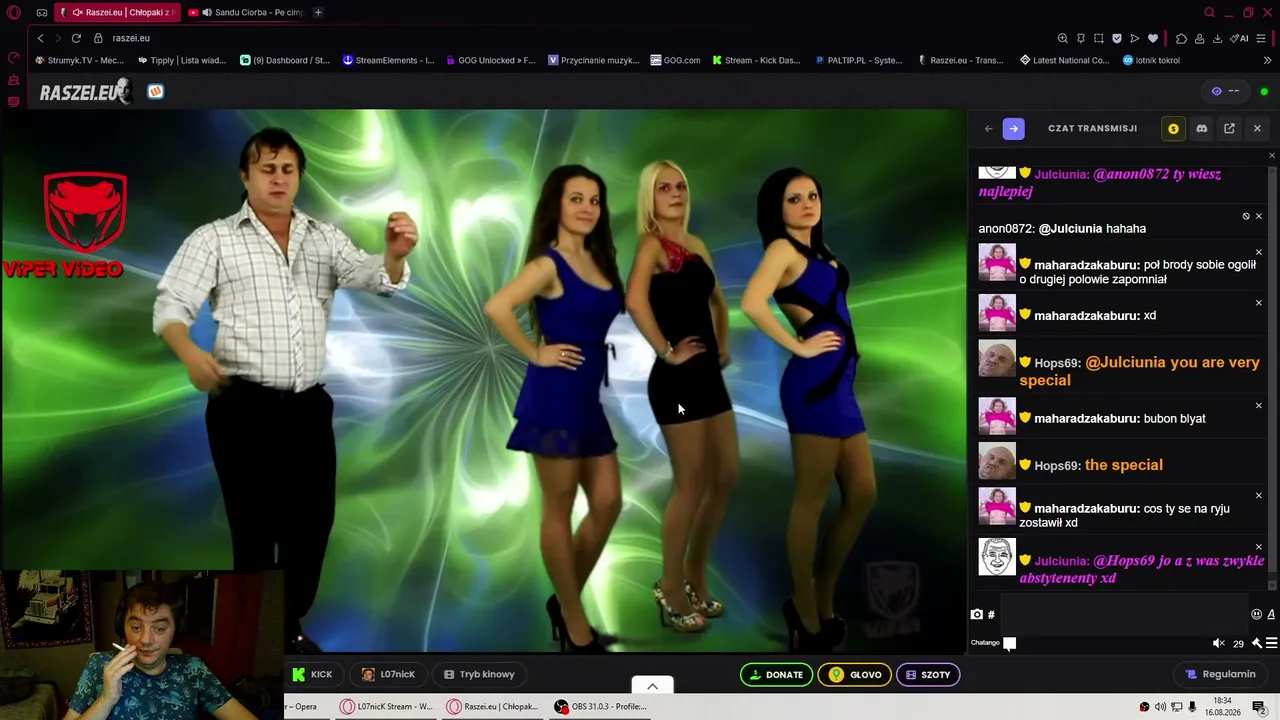This screenshot has width=1280, height=720.
Task: Reload the raszei.eu page
Action: tap(76, 38)
